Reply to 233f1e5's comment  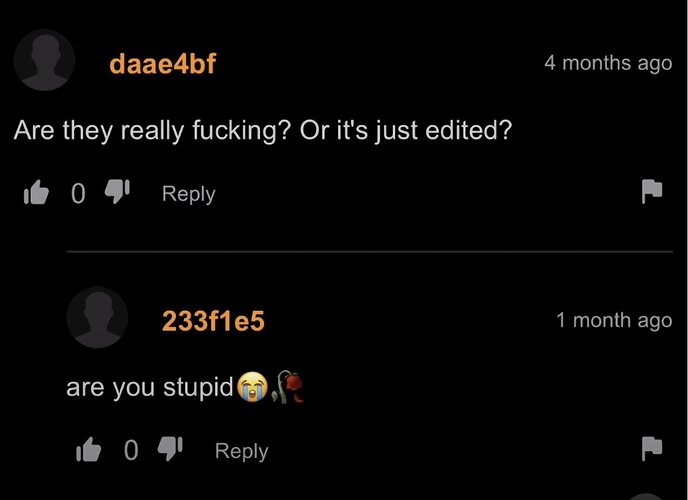pyautogui.click(x=241, y=452)
